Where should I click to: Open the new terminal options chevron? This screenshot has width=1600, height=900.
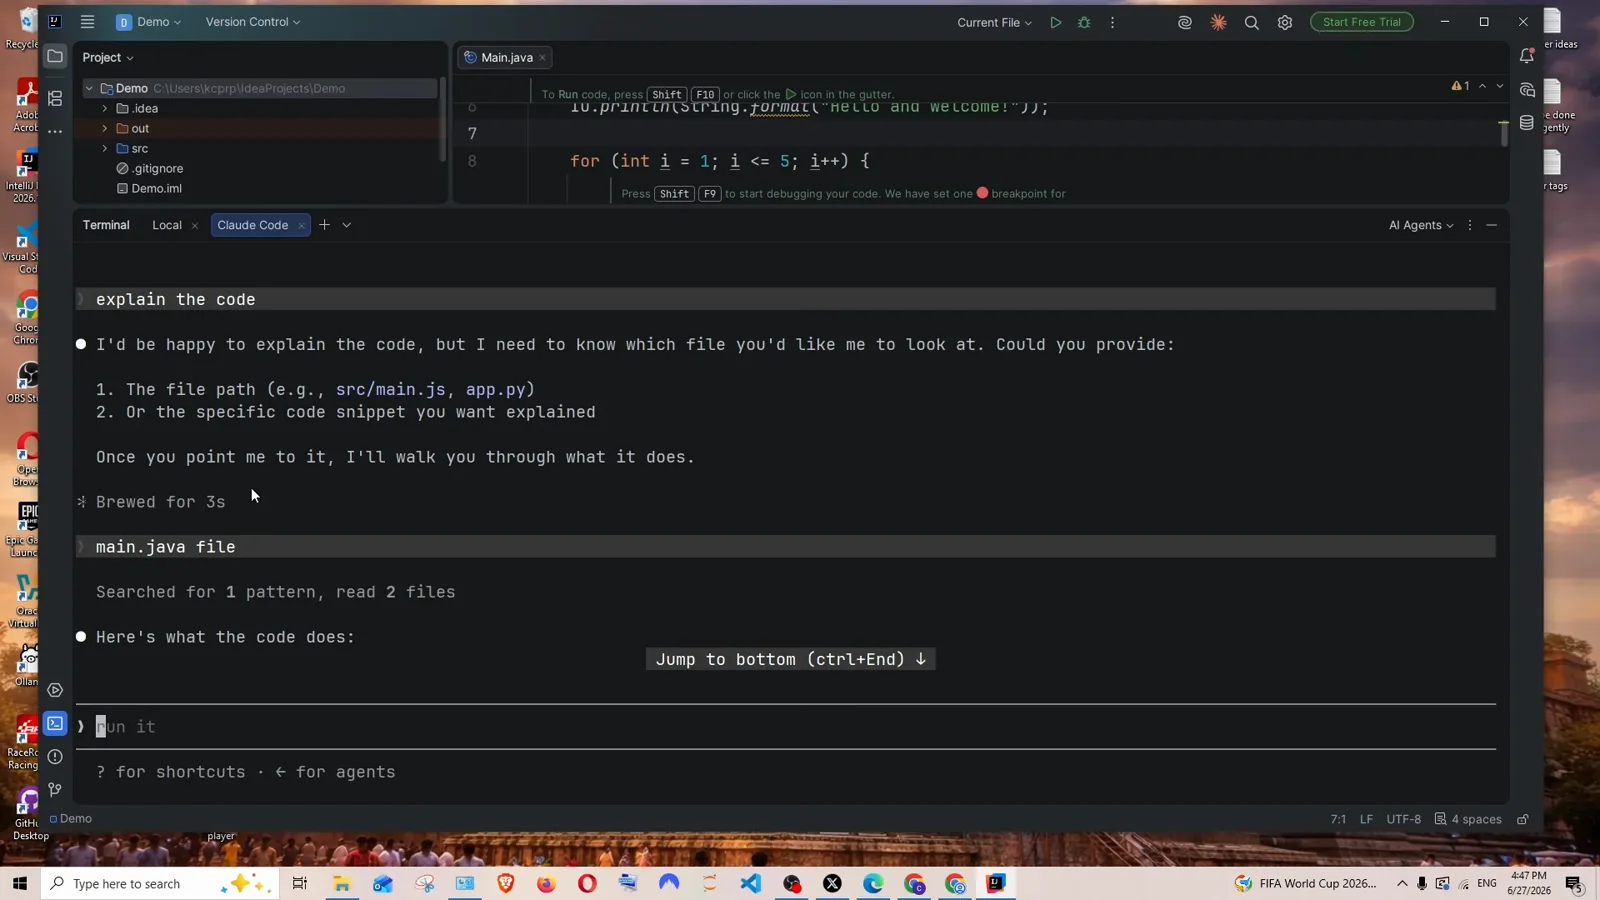pyautogui.click(x=347, y=225)
